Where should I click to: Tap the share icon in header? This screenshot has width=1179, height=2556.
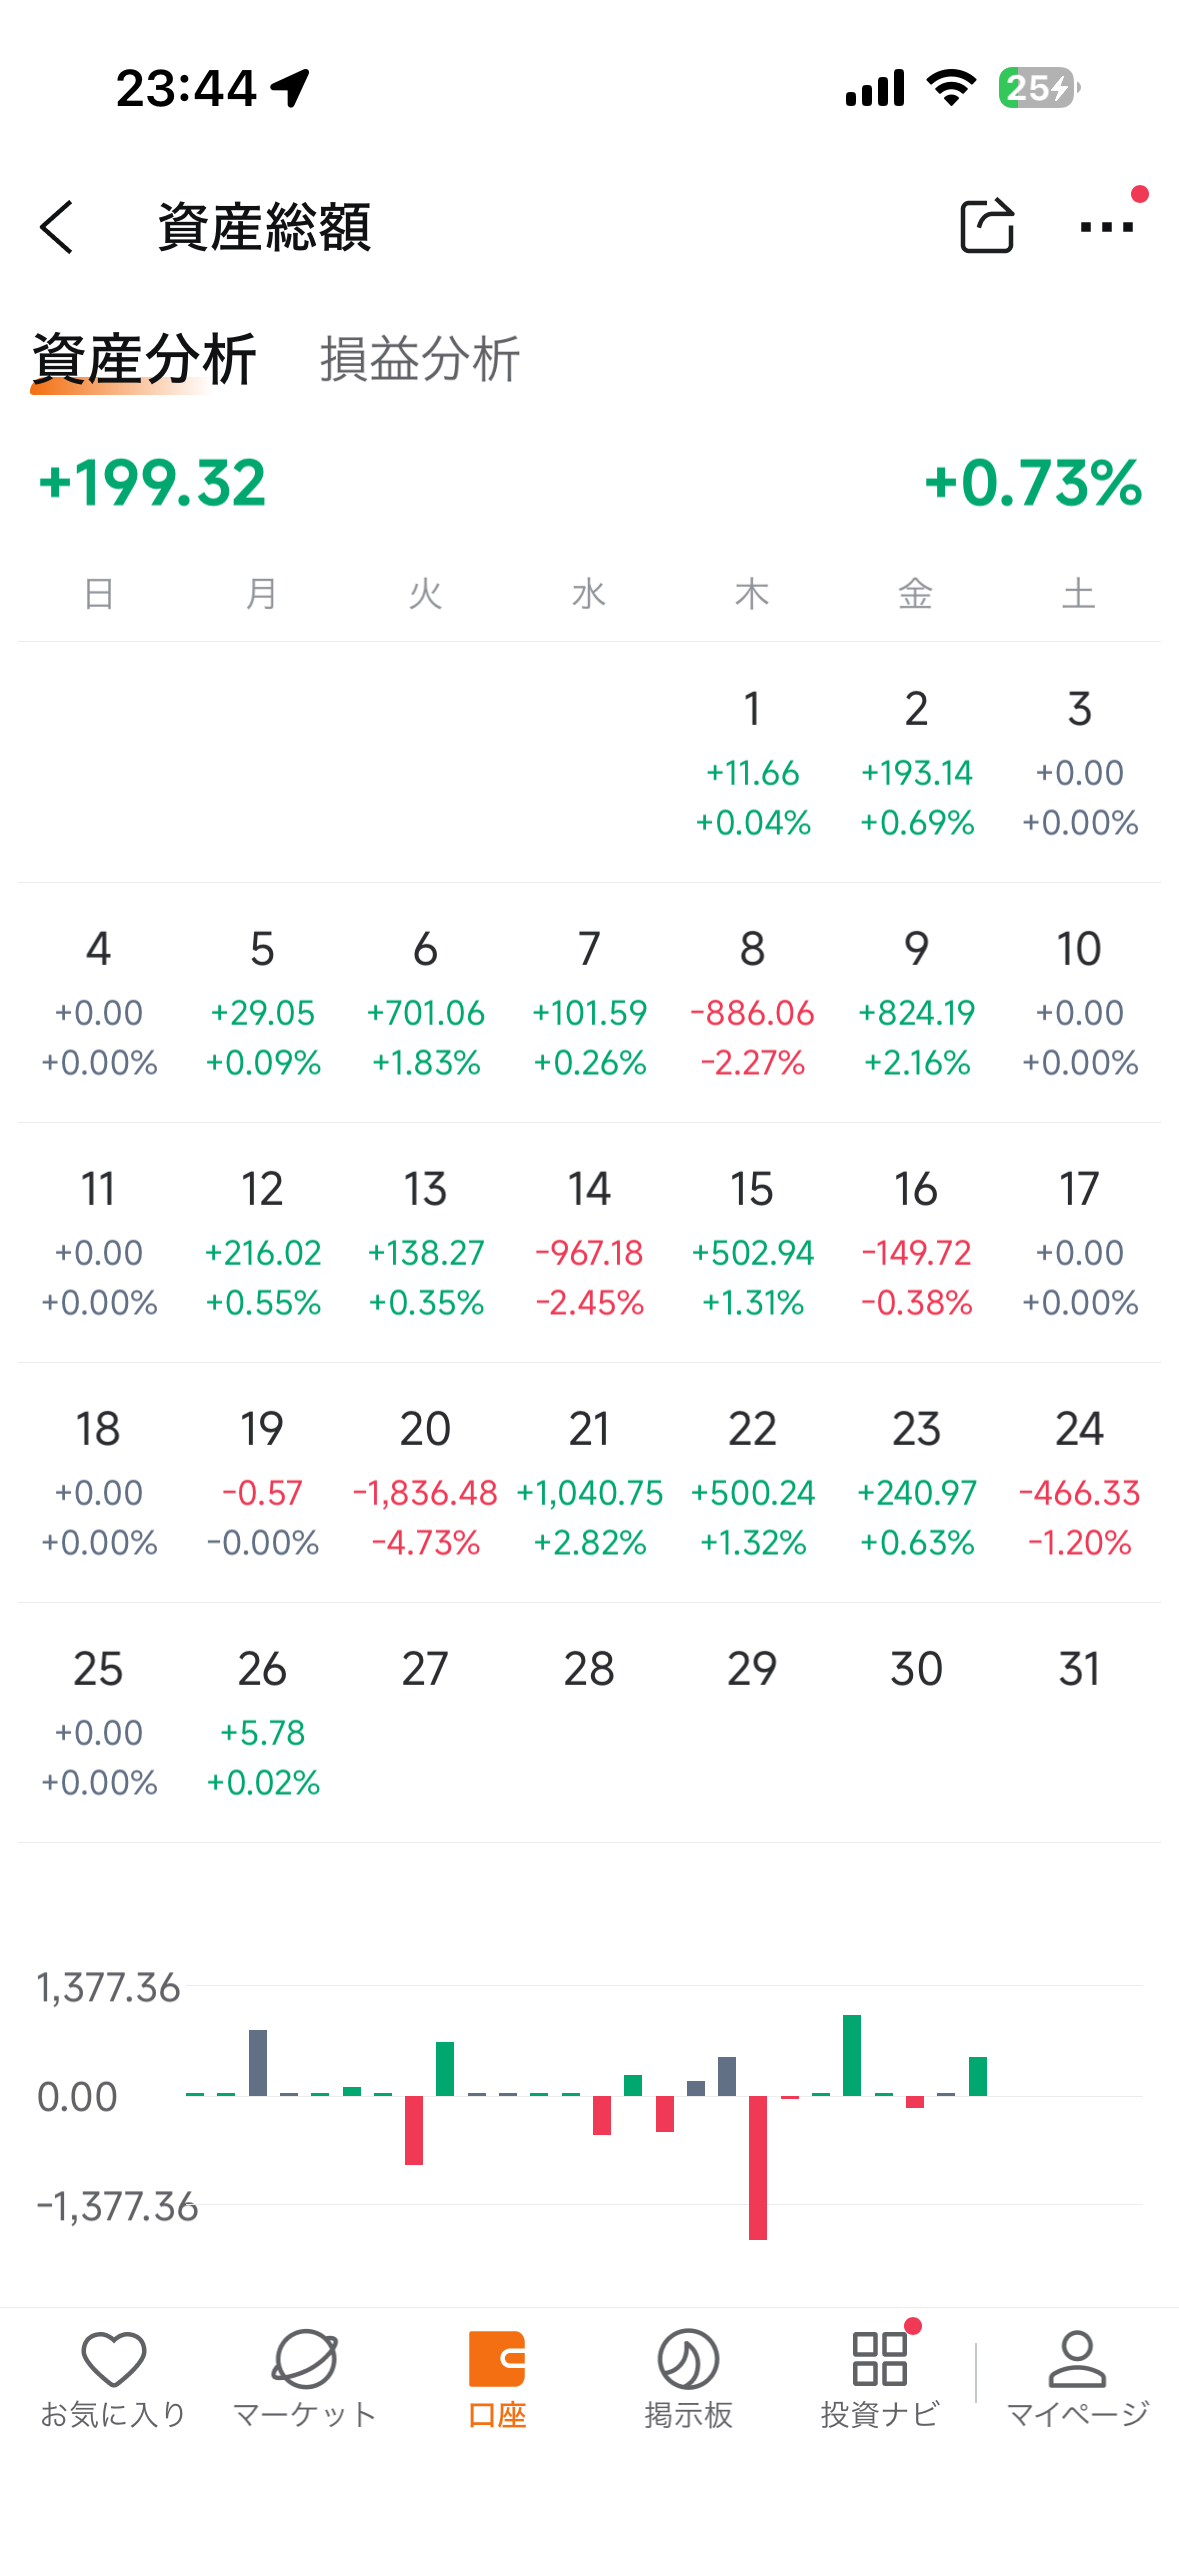pos(986,226)
